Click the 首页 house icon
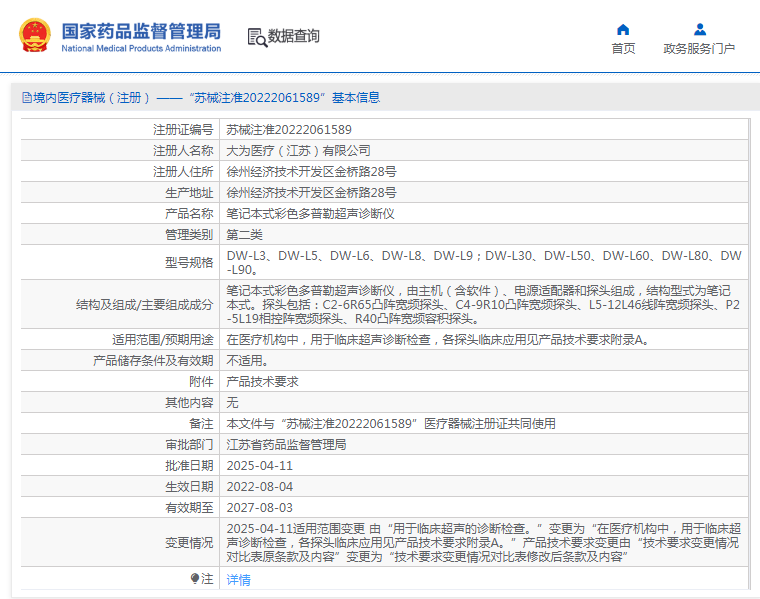The width and height of the screenshot is (760, 599). coord(623,30)
